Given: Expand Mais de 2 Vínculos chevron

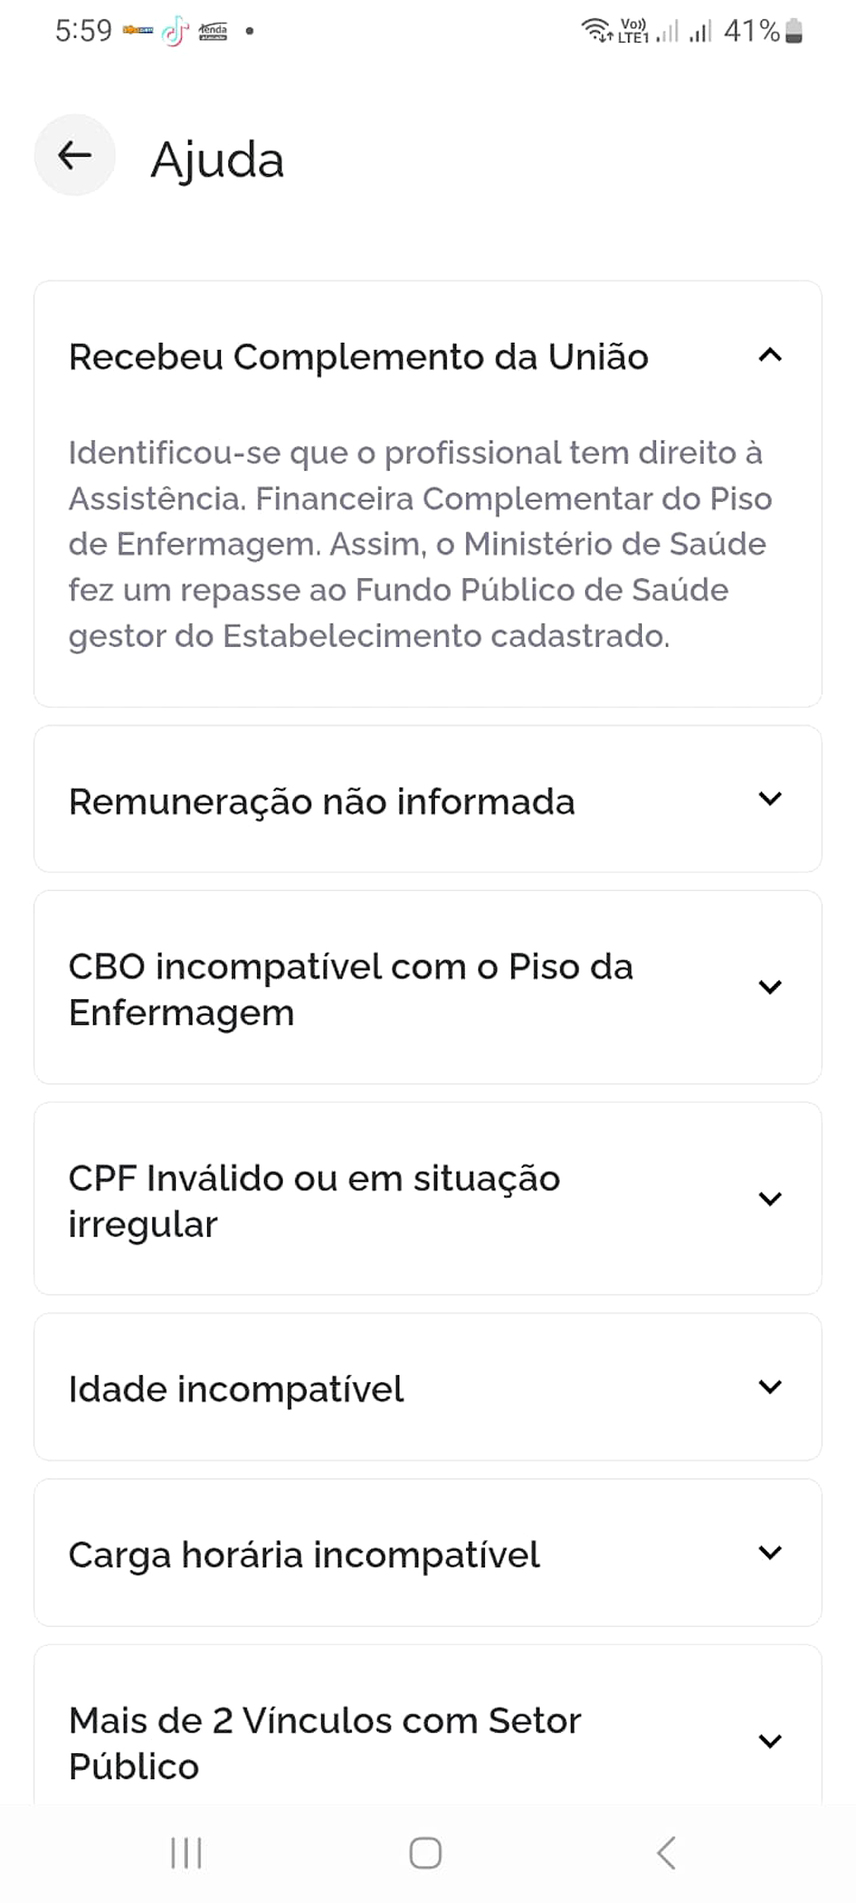Looking at the screenshot, I should [x=769, y=1742].
